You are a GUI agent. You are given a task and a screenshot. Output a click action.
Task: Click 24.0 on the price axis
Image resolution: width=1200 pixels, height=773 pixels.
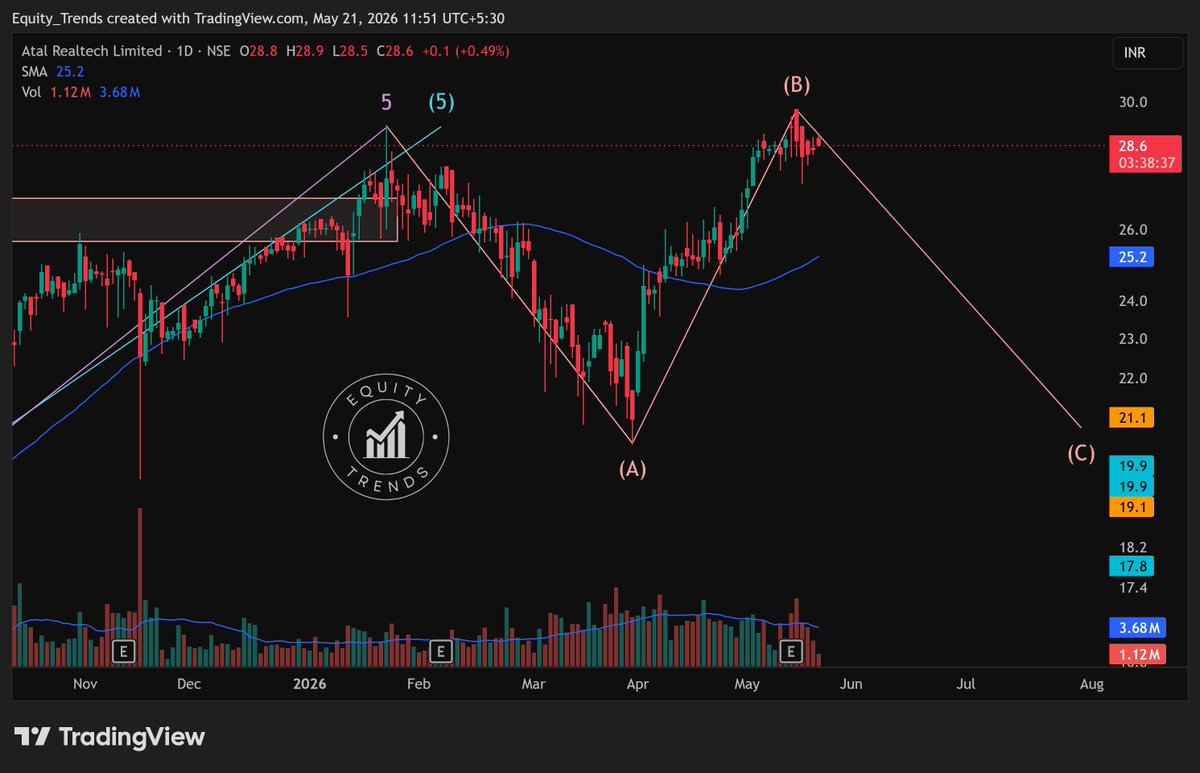click(x=1133, y=301)
